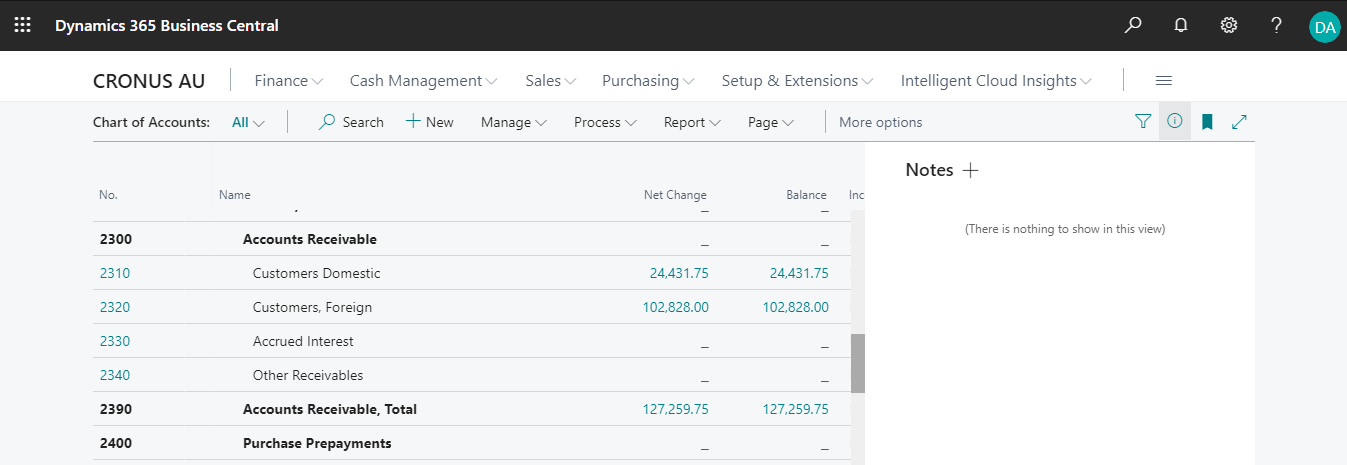Open the Report menu
Image resolution: width=1347 pixels, height=465 pixels.
pos(692,122)
